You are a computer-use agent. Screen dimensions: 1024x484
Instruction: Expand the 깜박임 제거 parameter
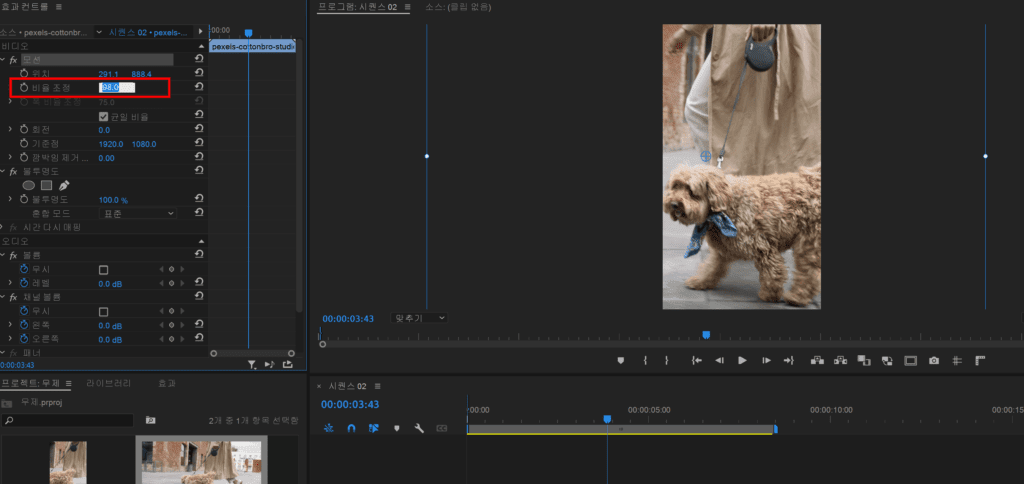pyautogui.click(x=10, y=157)
